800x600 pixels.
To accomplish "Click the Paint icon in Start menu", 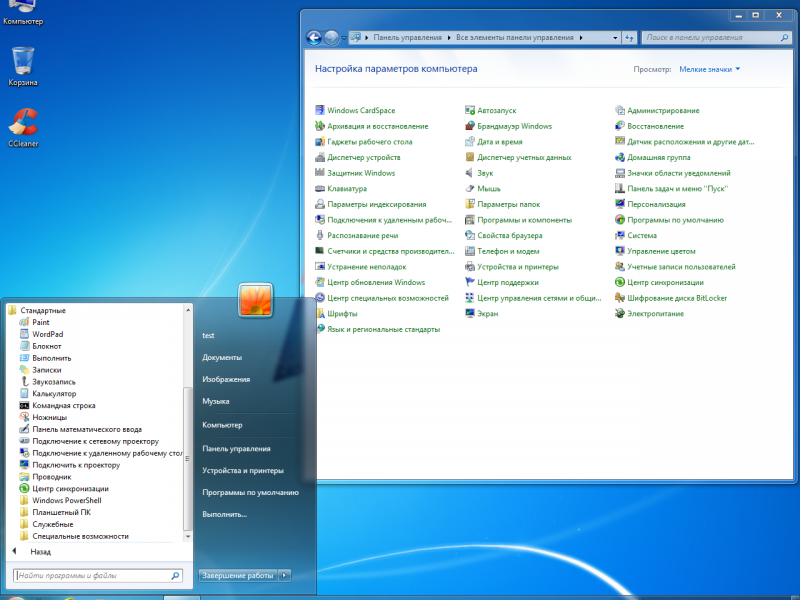I will pos(24,322).
